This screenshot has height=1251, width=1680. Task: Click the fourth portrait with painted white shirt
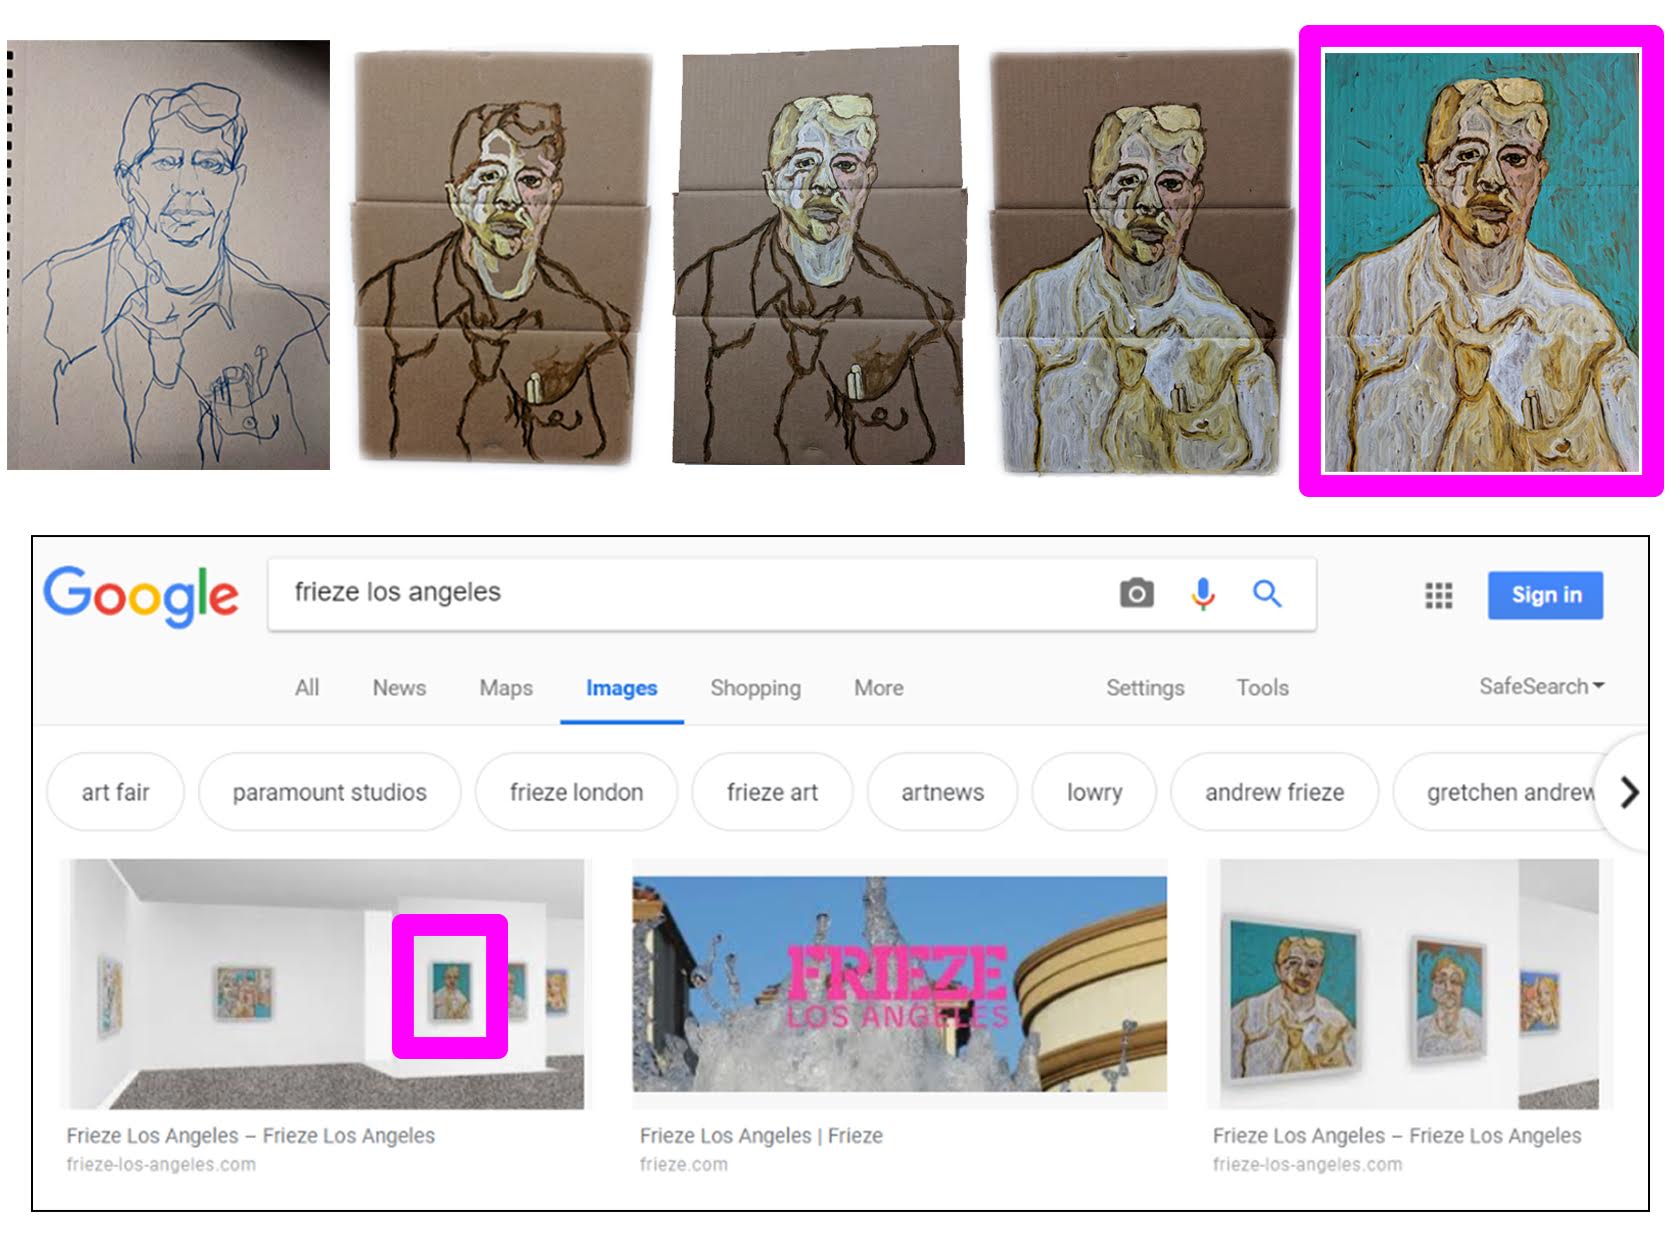point(1140,261)
